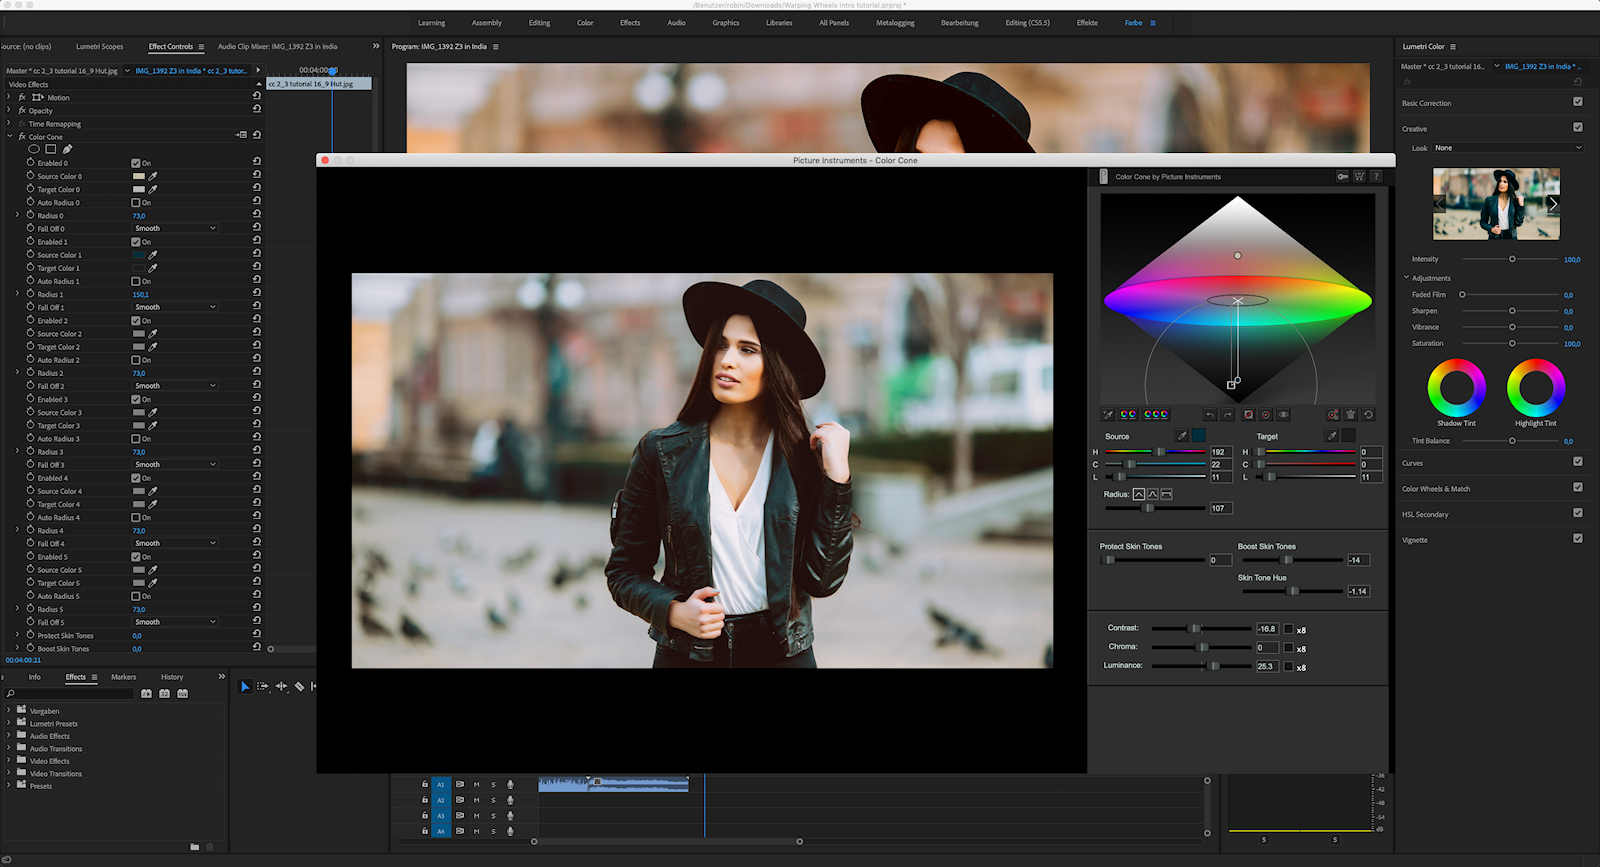Select the ellipse mask tool under Color Cone

click(34, 149)
